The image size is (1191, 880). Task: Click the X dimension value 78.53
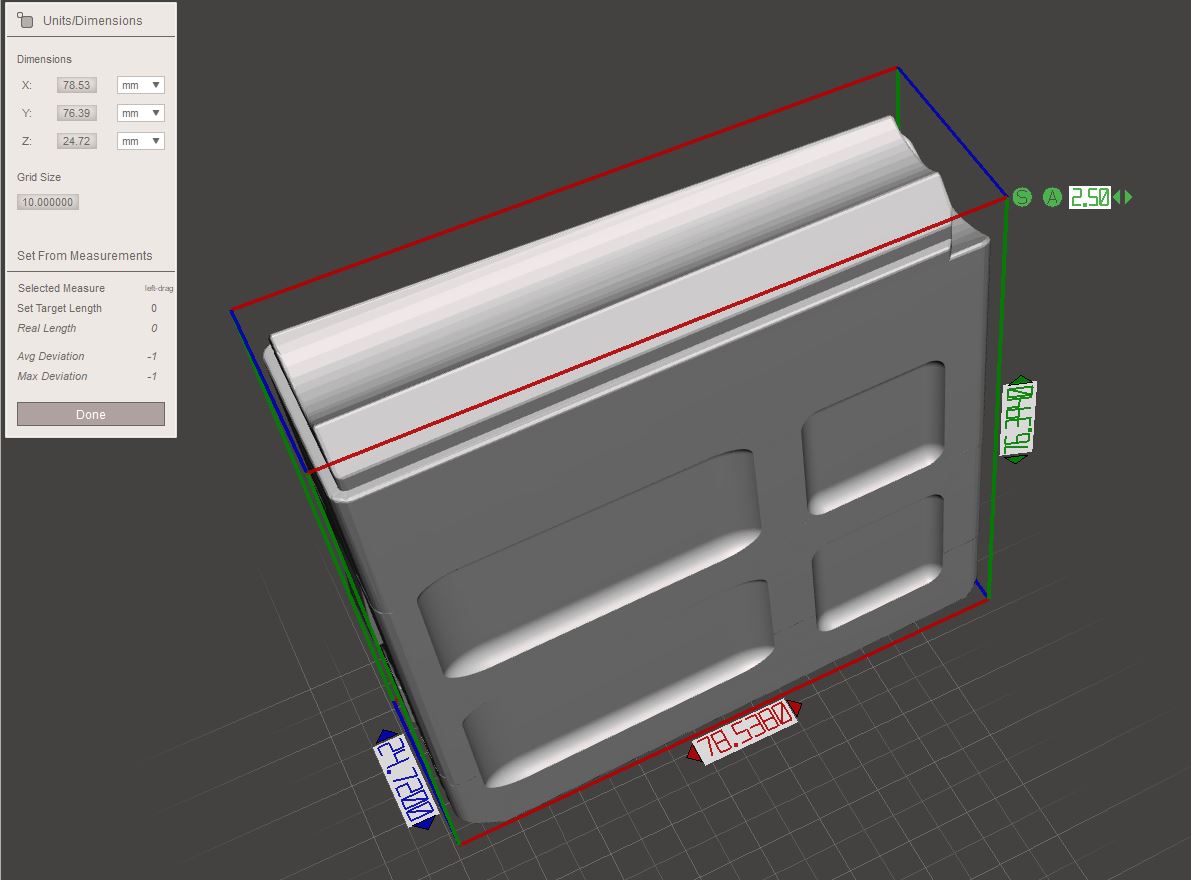click(76, 84)
